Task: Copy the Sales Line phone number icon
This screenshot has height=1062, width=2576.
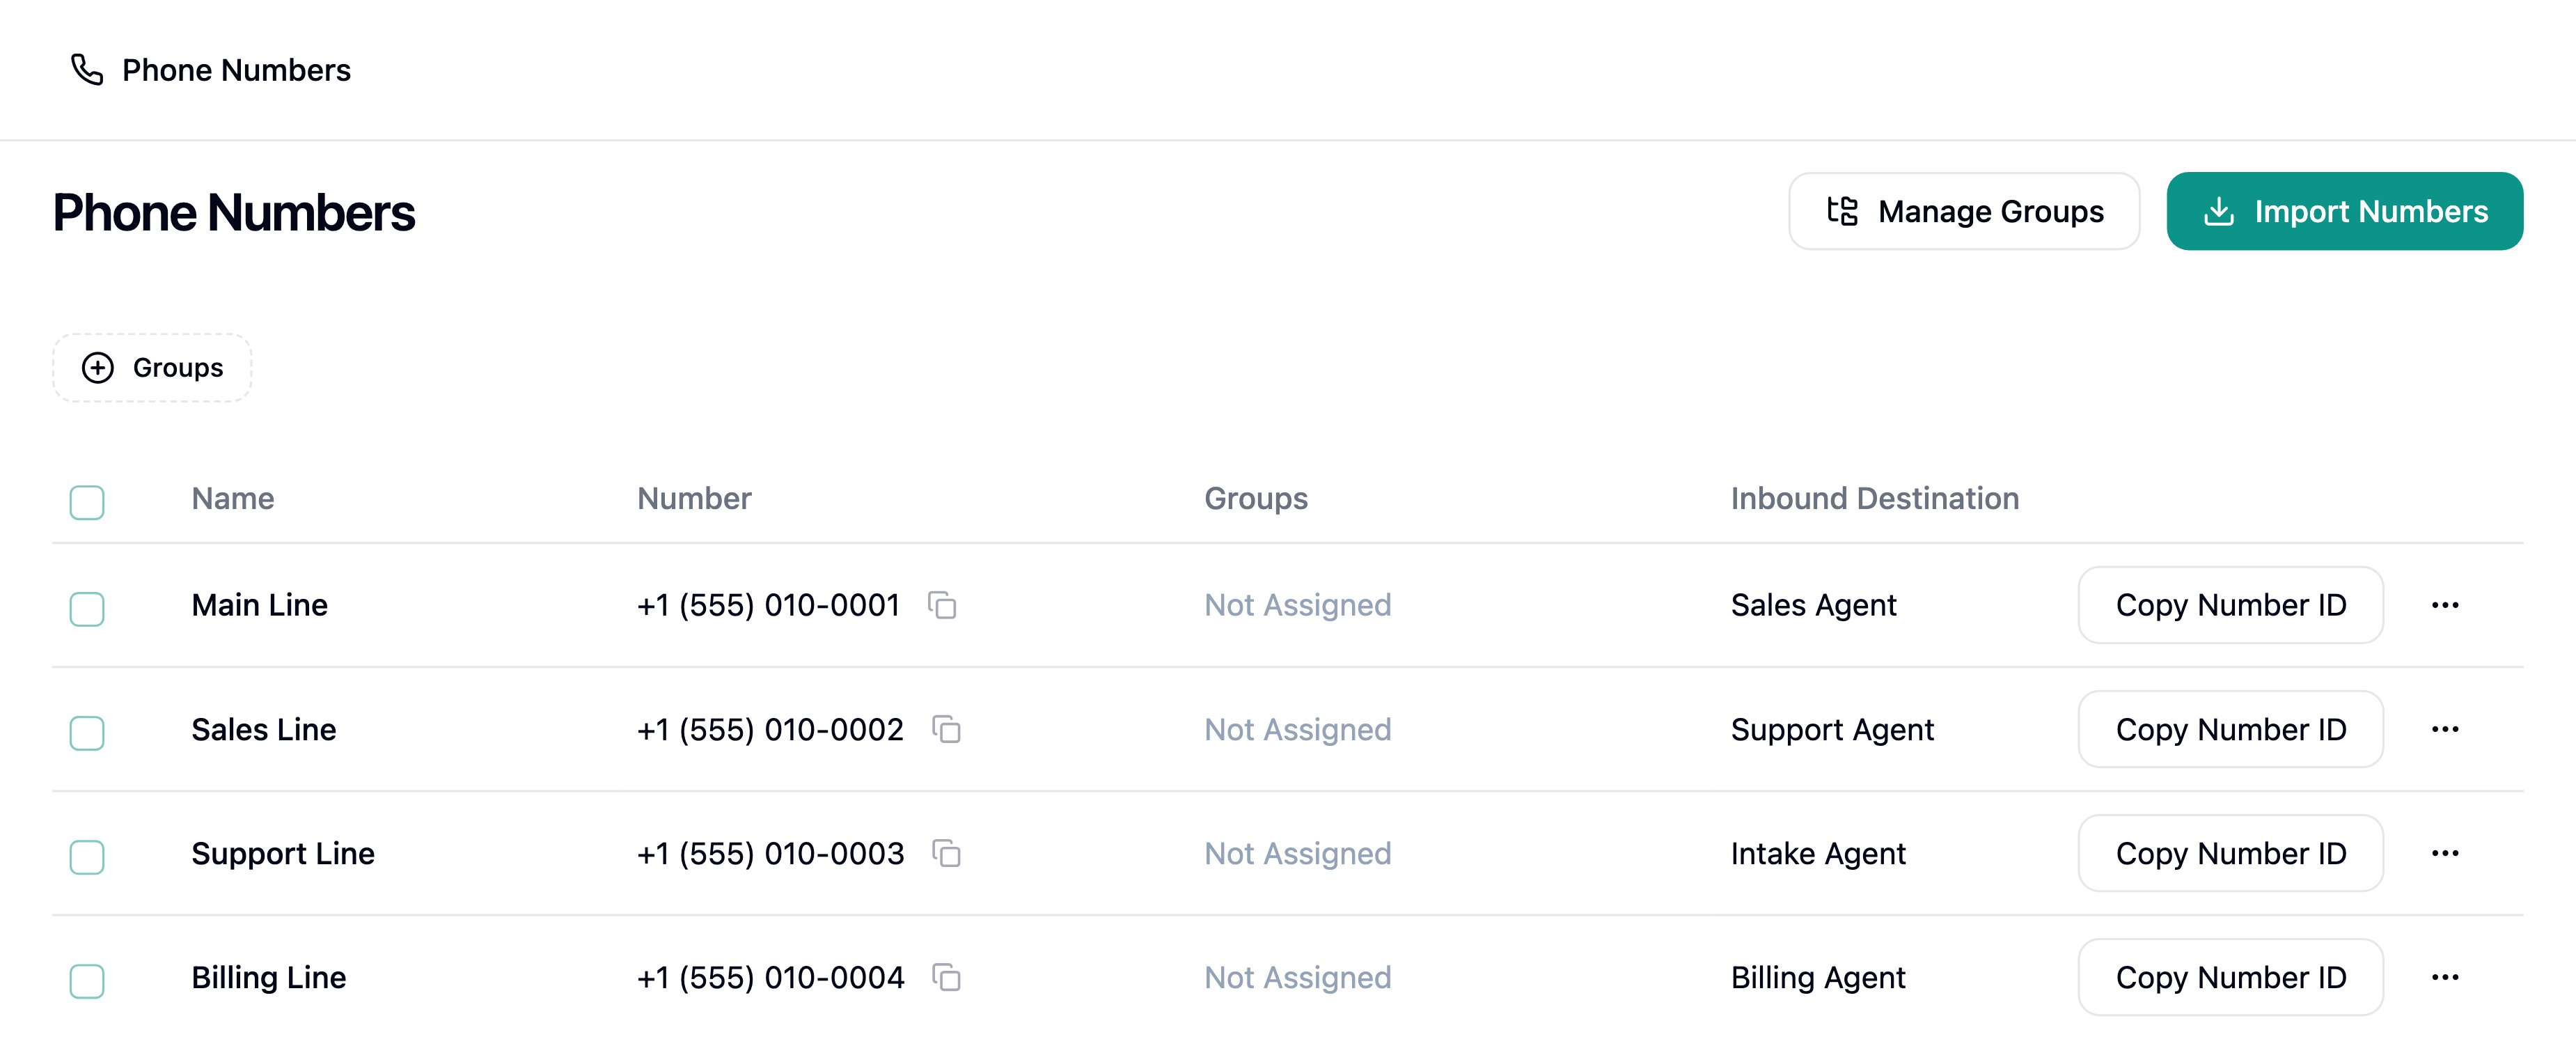Action: 946,729
